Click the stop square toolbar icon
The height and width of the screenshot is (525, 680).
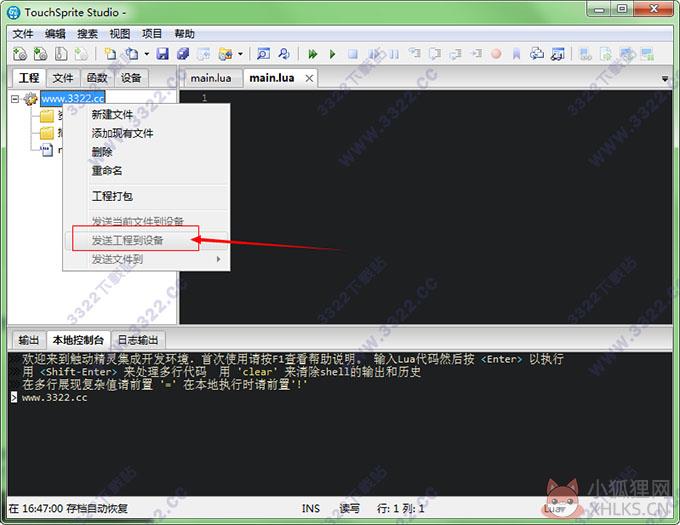point(353,54)
